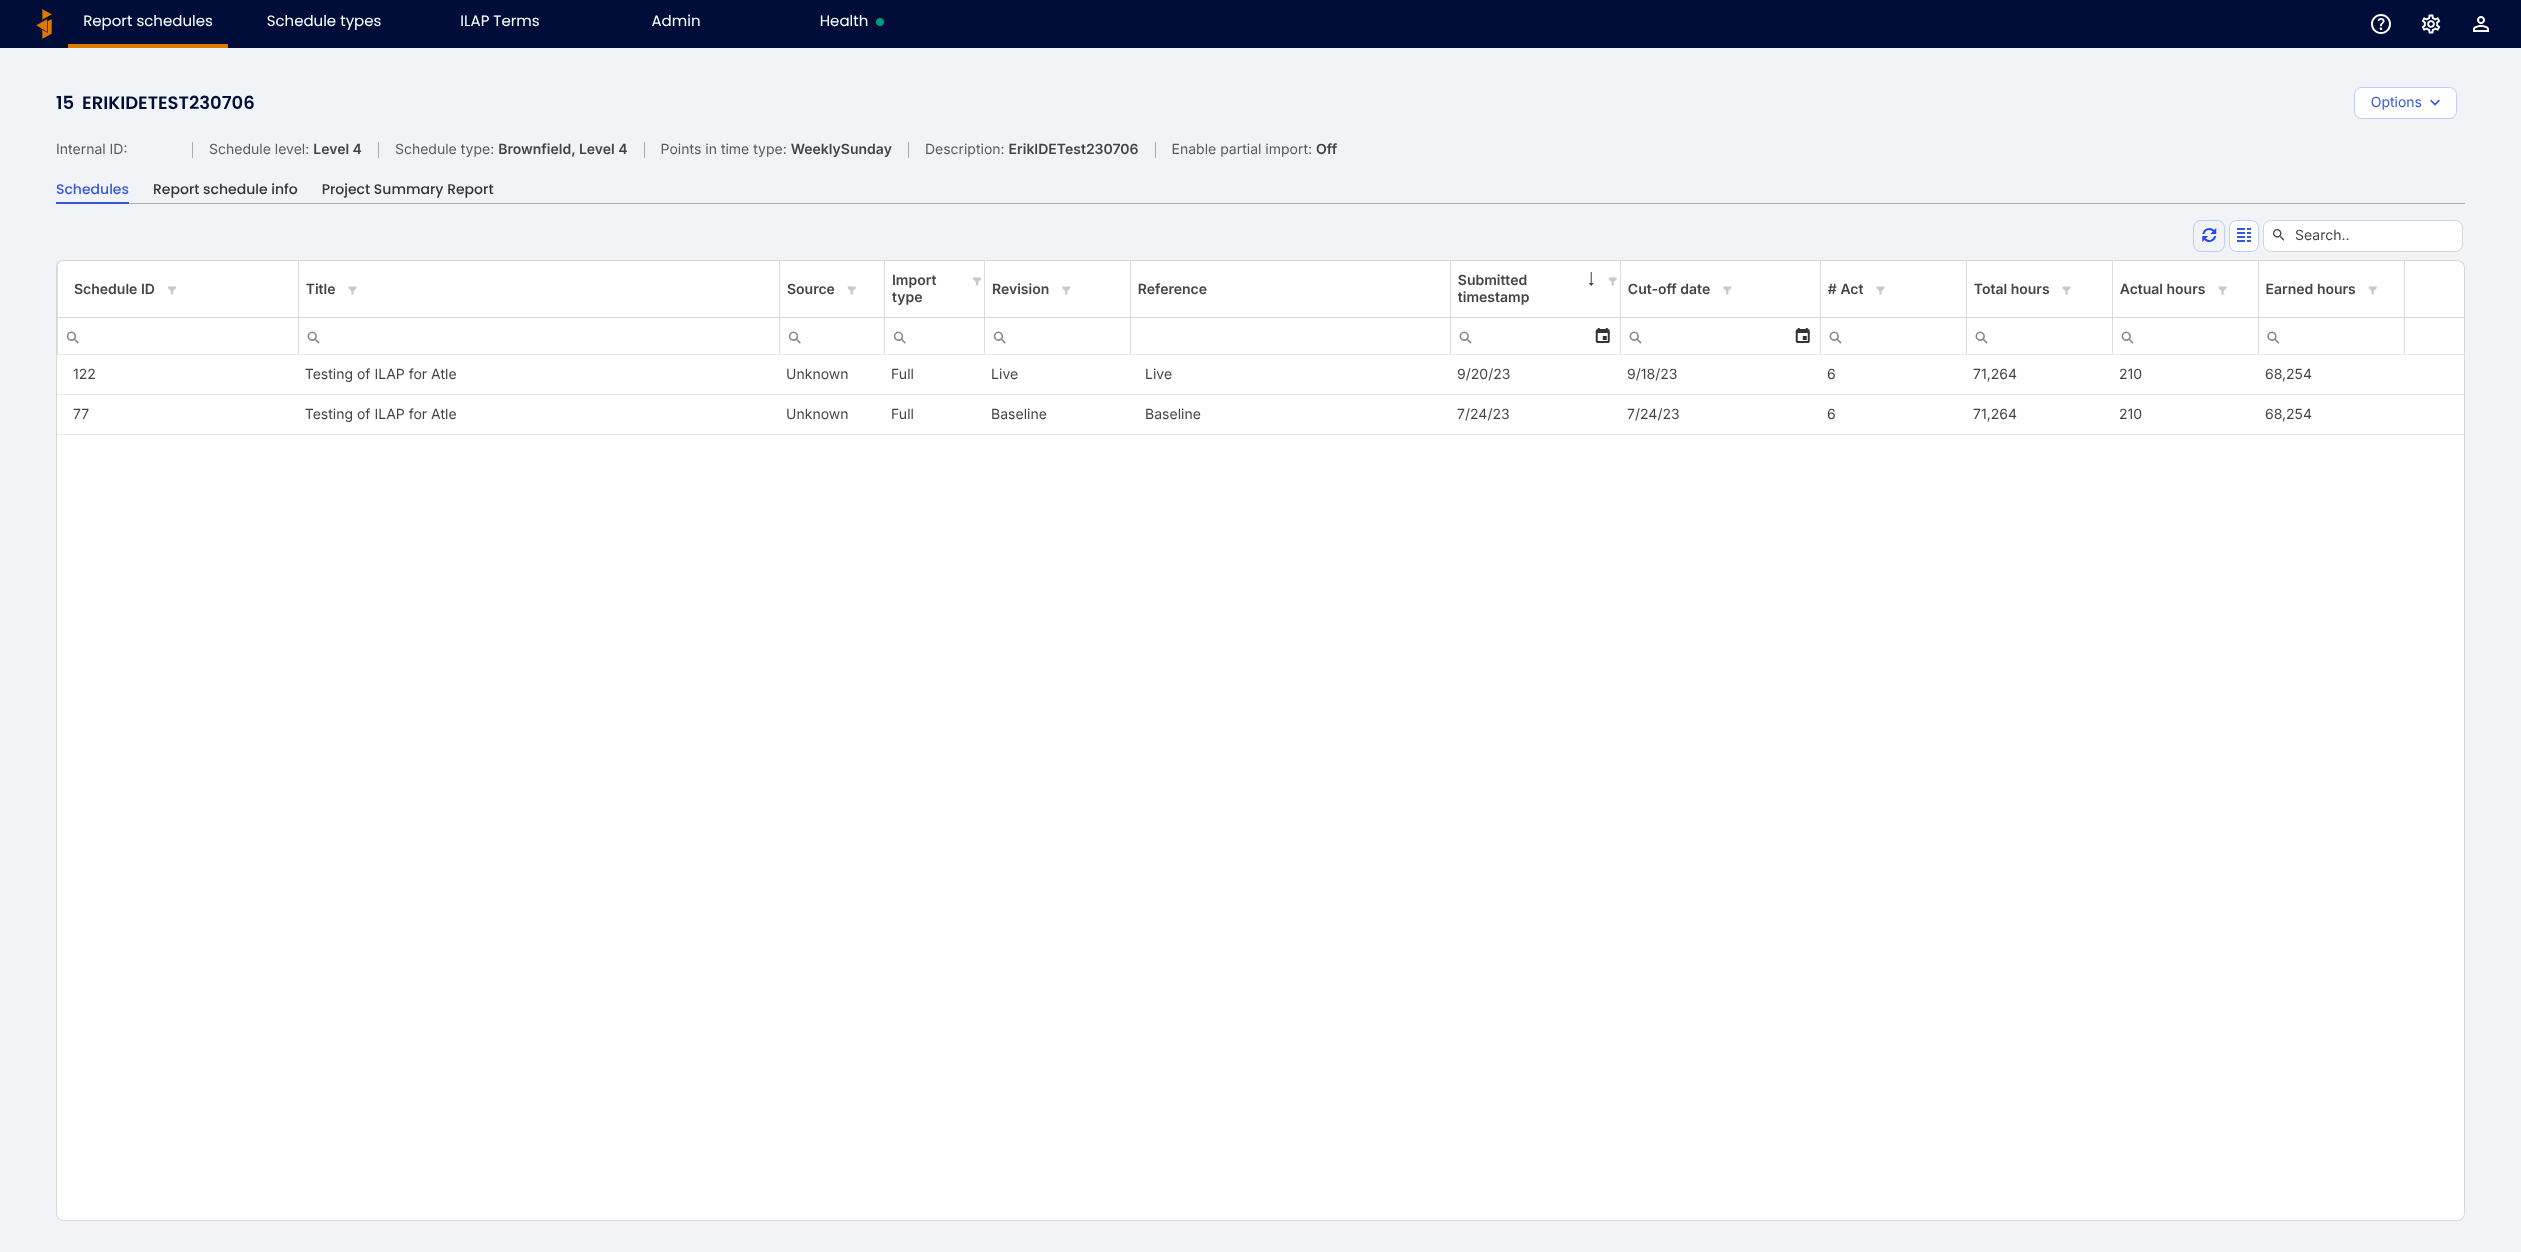Click Source column filter icon

point(852,290)
